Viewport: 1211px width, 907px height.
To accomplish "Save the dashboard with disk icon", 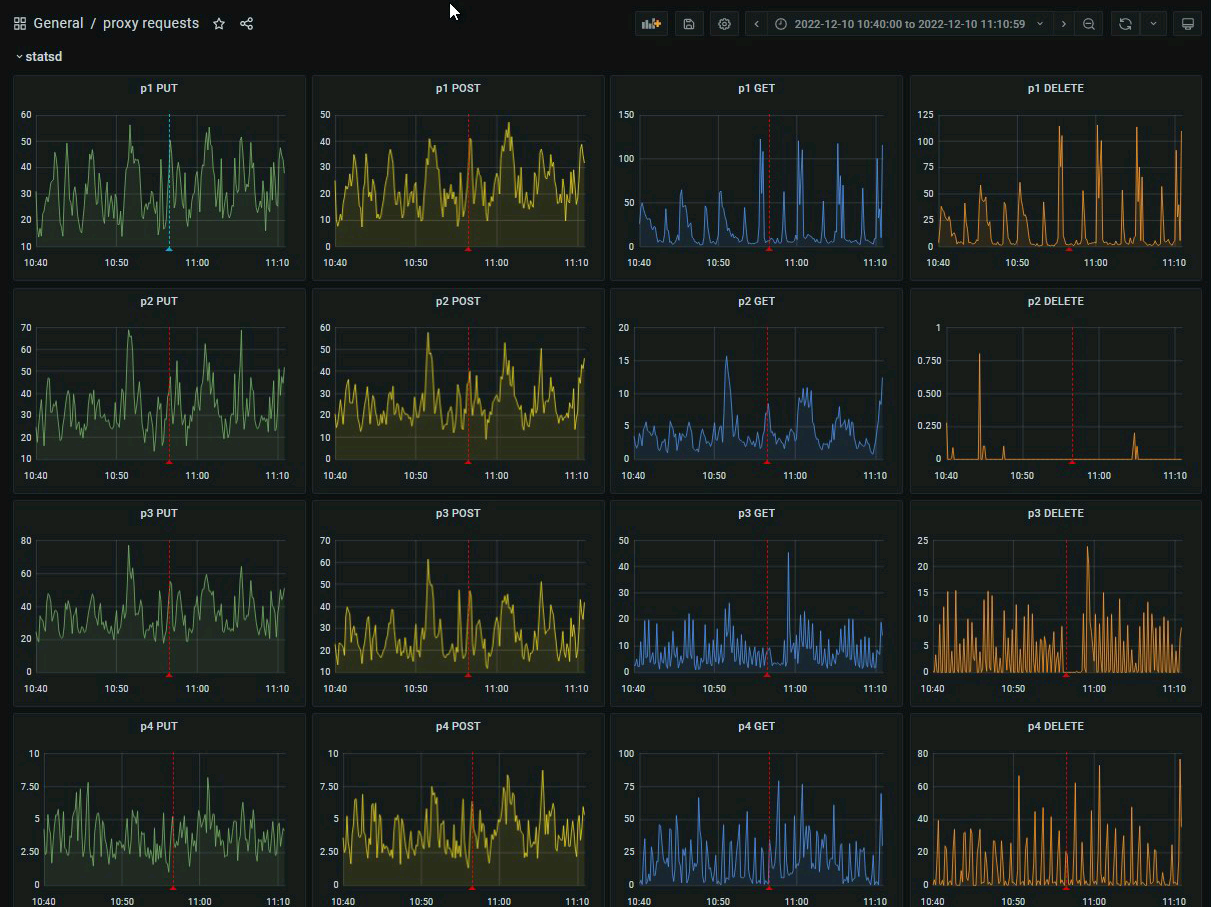I will pos(689,24).
